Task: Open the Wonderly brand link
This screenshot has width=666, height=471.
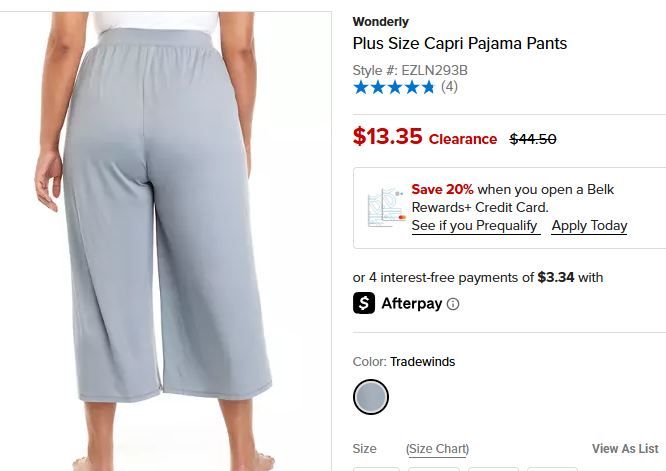Action: [380, 22]
